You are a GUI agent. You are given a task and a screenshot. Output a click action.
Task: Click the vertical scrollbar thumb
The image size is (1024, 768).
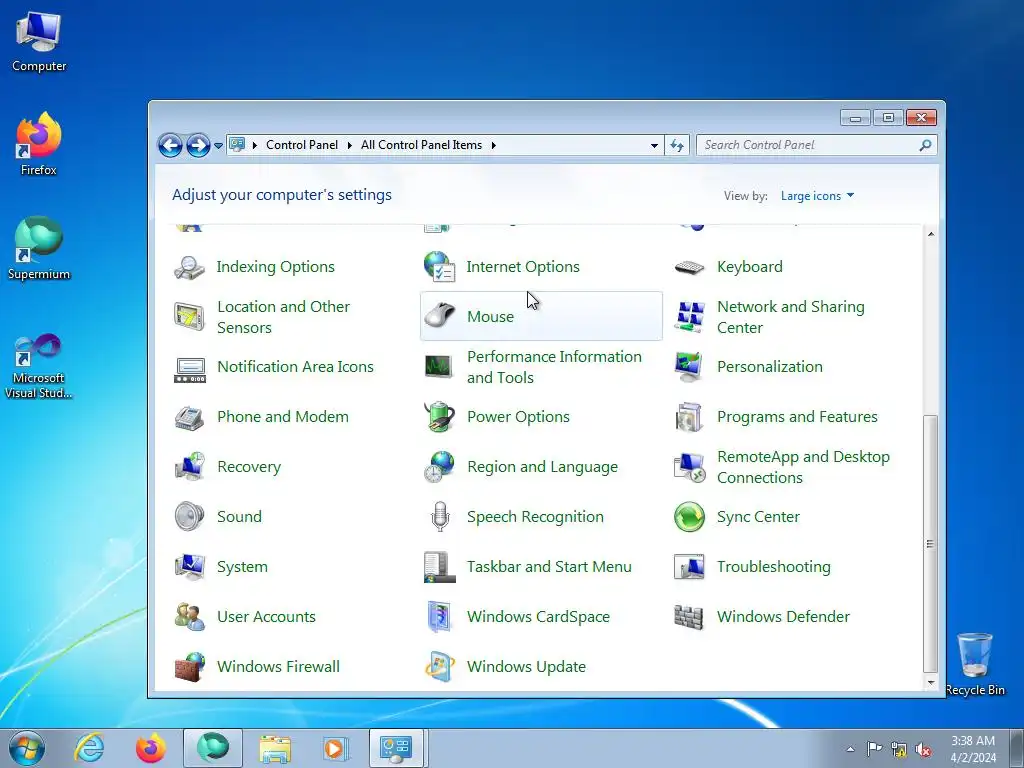pos(931,543)
